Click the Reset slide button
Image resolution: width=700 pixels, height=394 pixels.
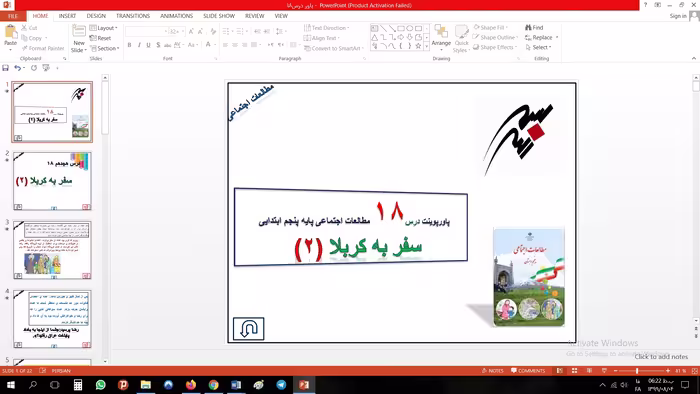pos(100,38)
